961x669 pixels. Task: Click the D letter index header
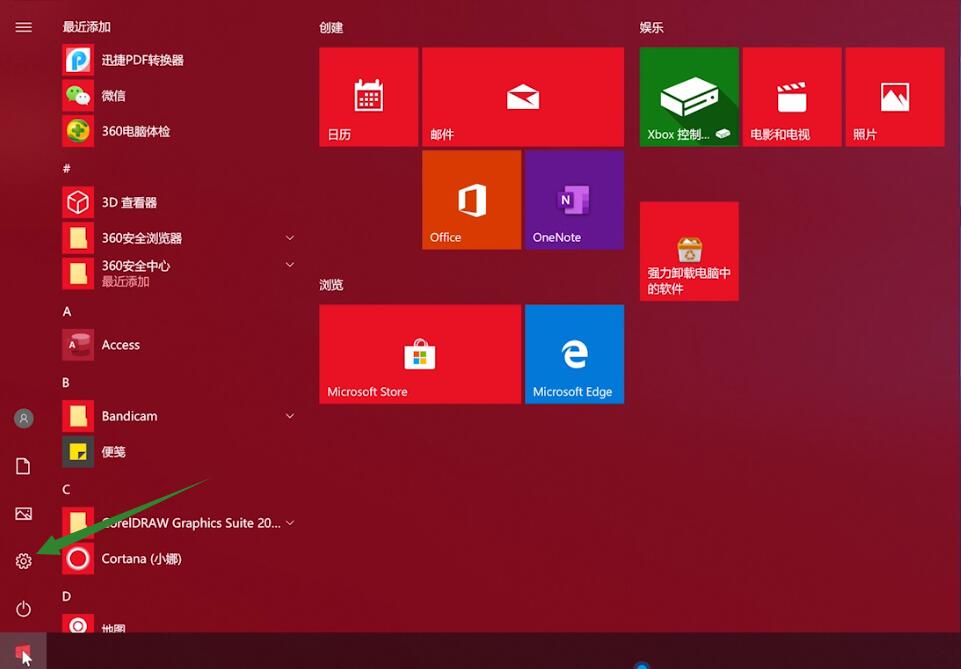click(x=66, y=596)
